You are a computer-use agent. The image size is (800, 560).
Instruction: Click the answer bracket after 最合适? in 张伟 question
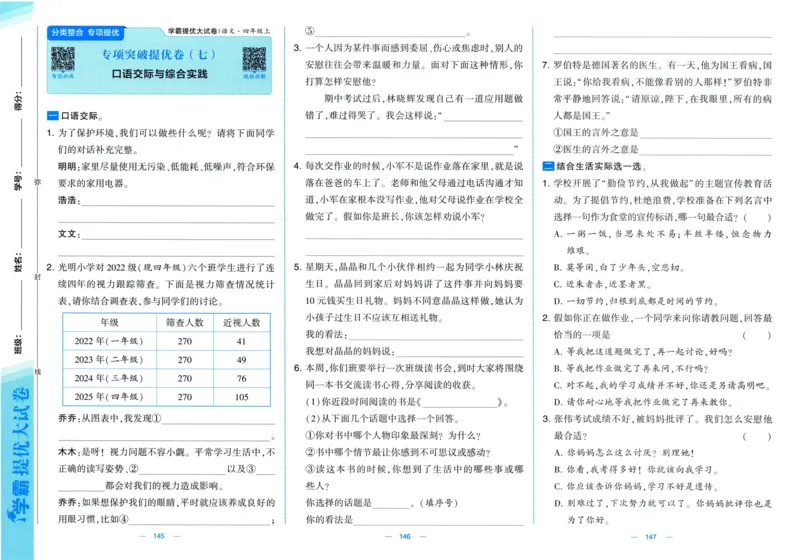pyautogui.click(x=757, y=436)
